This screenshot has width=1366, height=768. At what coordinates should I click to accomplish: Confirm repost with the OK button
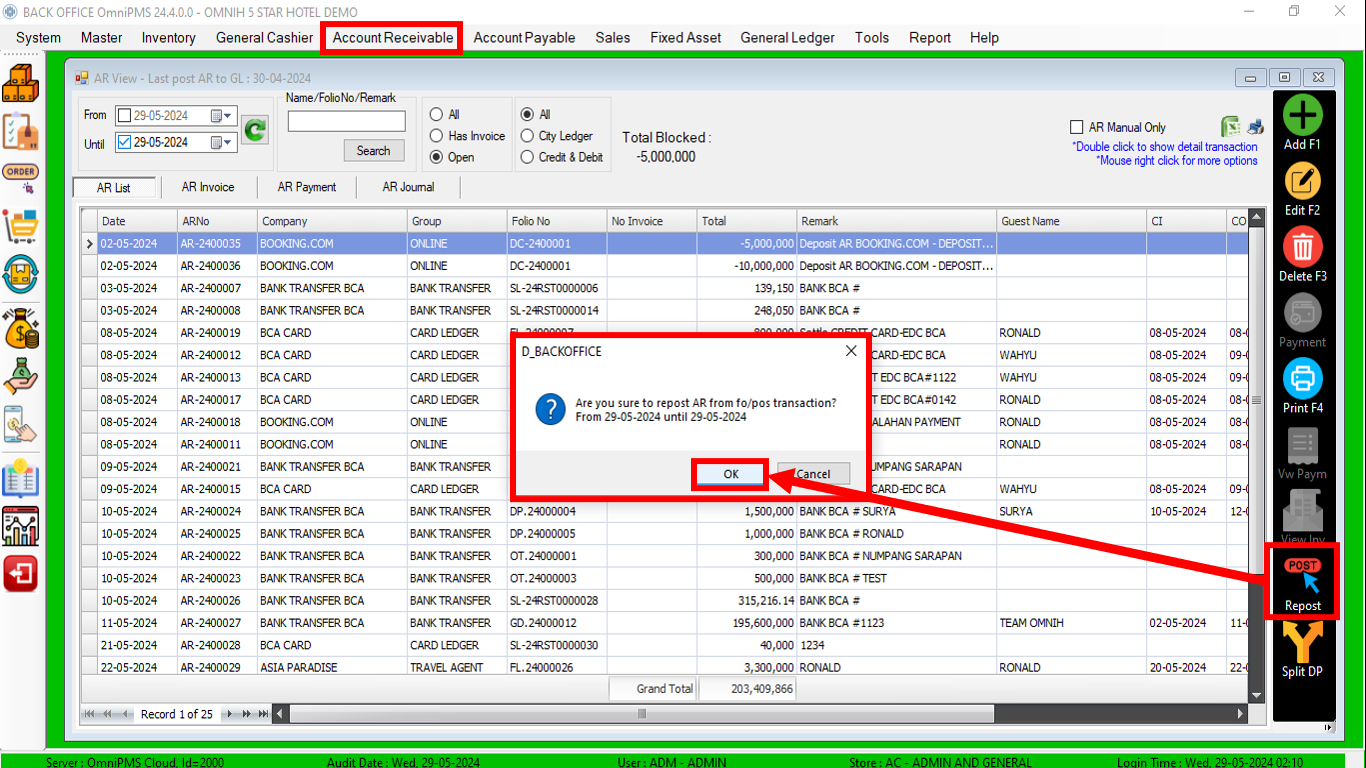731,474
